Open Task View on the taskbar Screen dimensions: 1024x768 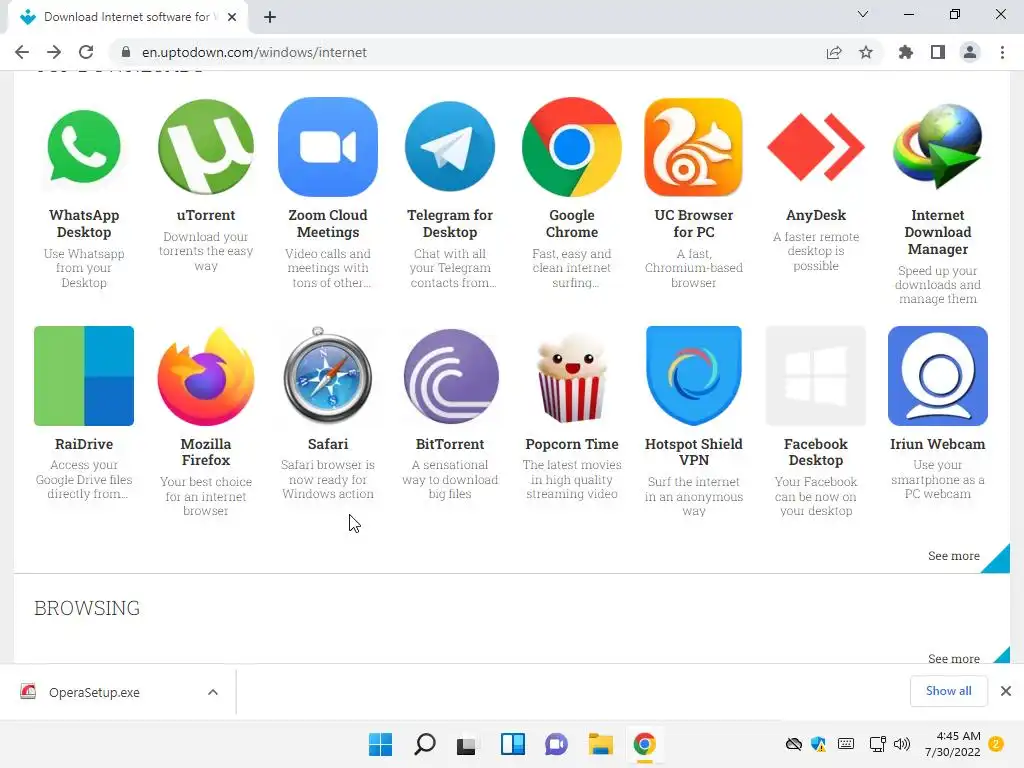pyautogui.click(x=466, y=744)
